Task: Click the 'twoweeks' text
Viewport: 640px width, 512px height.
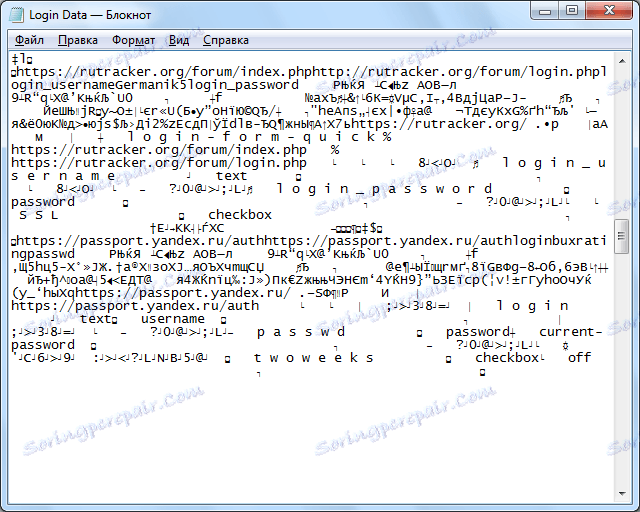Action: click(x=313, y=358)
